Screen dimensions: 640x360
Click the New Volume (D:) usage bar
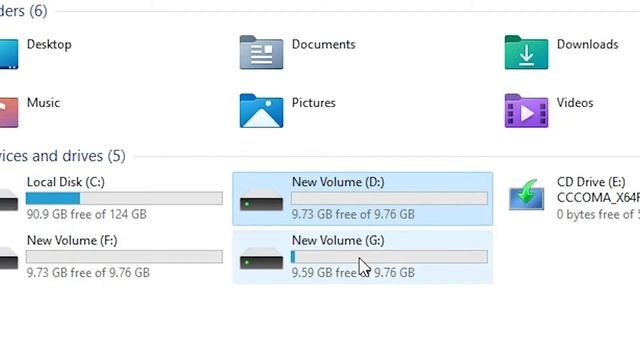(389, 198)
